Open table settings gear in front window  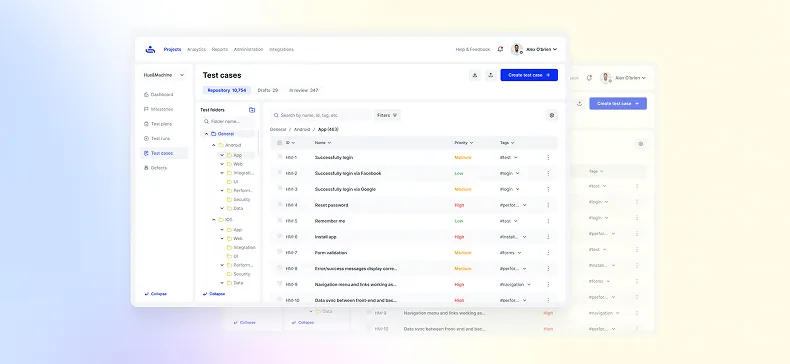552,115
